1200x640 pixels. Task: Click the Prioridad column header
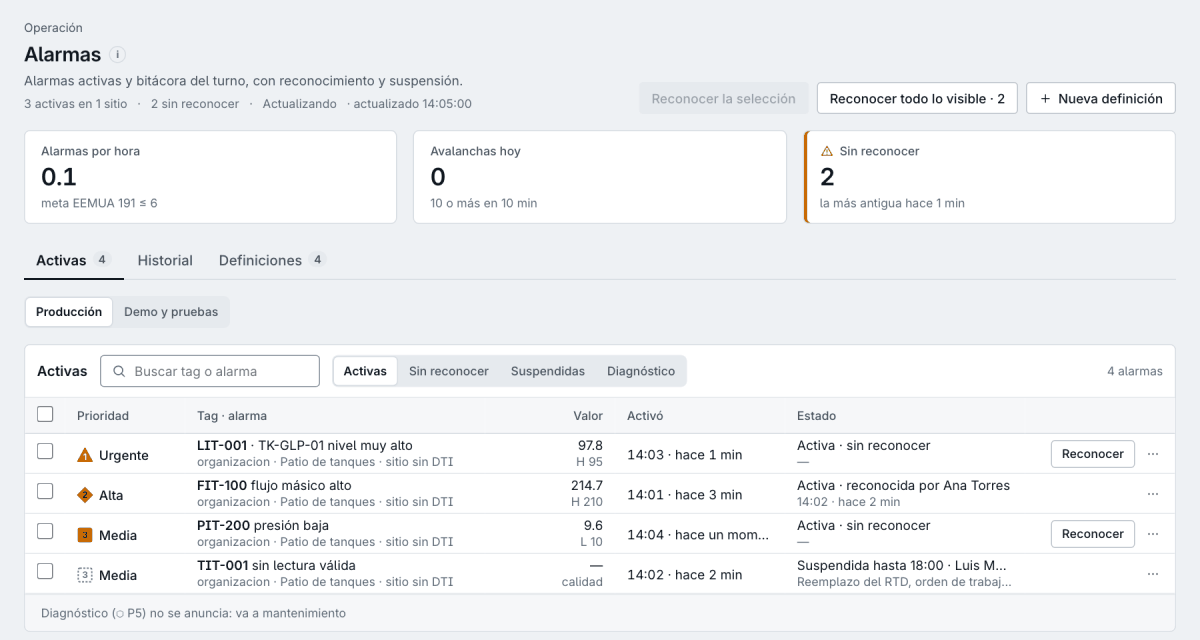tap(103, 416)
